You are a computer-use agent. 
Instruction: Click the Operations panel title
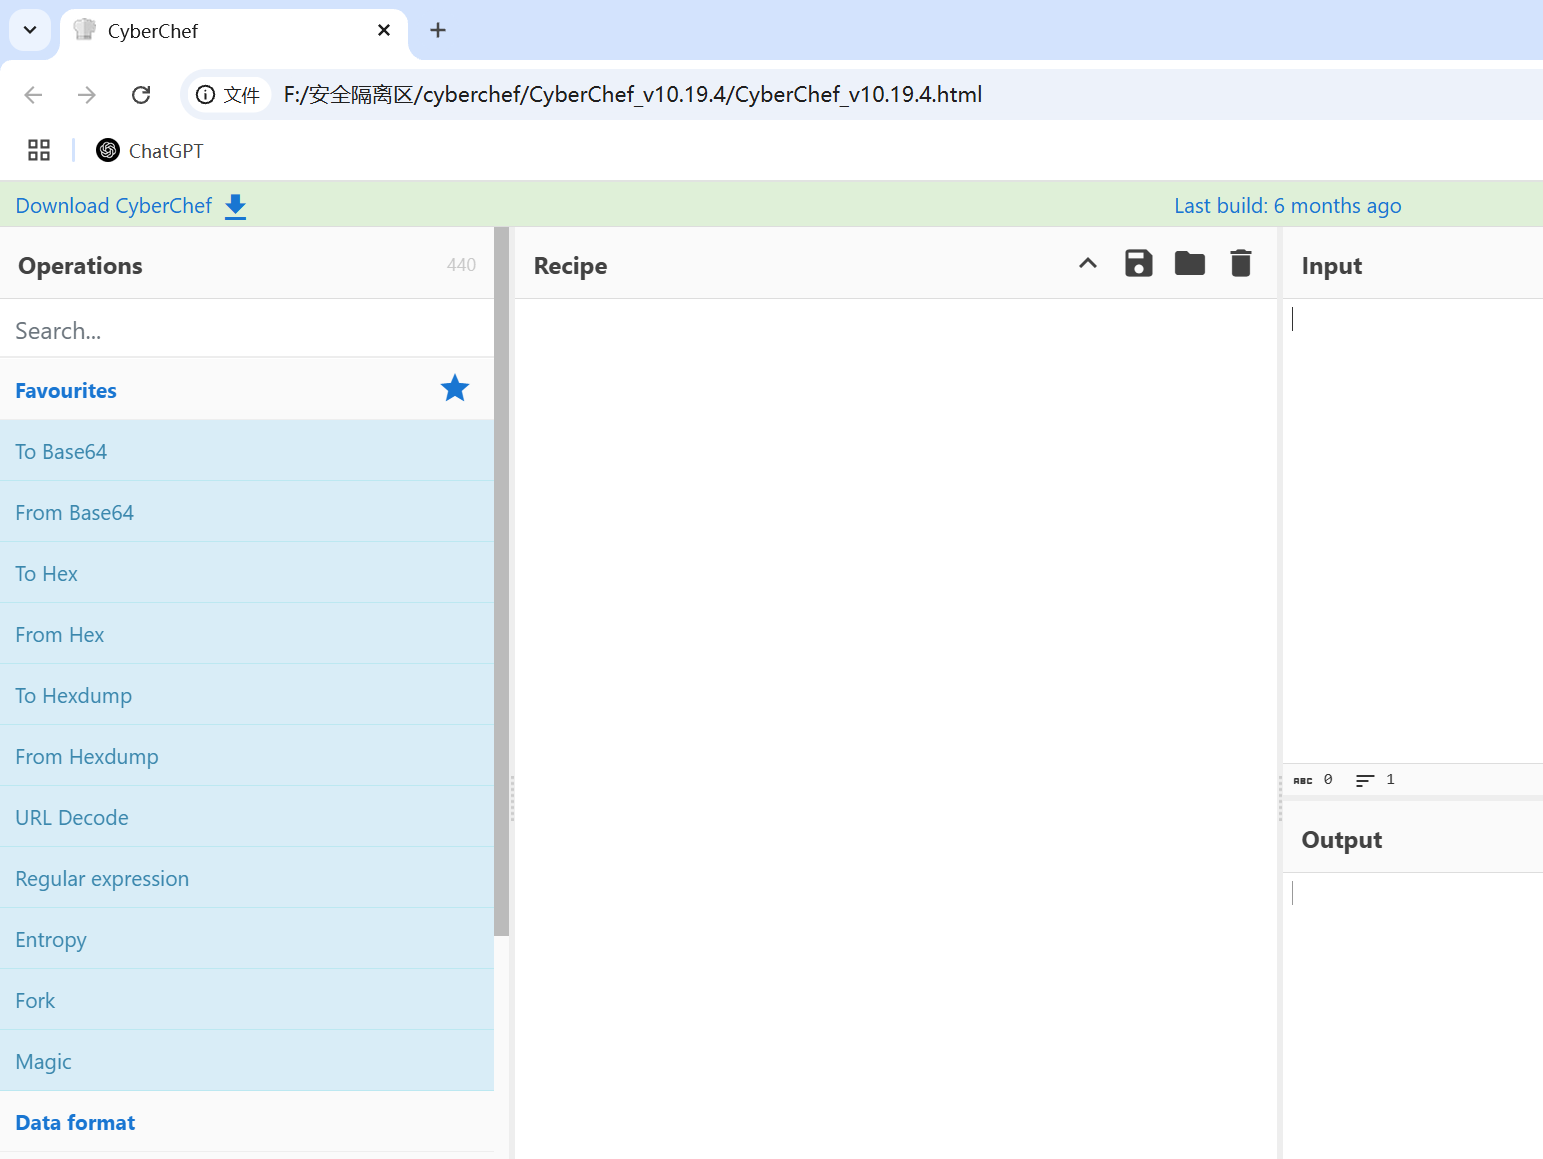tap(80, 266)
